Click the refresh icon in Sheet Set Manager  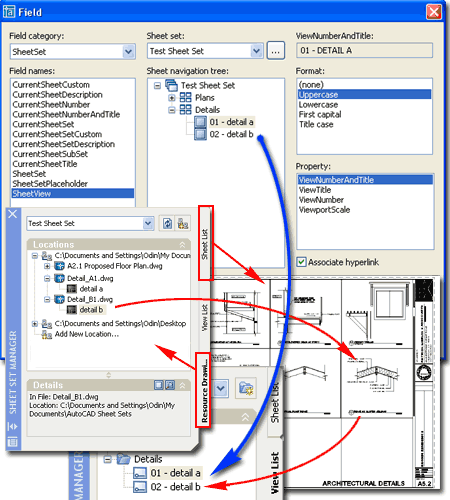point(167,223)
